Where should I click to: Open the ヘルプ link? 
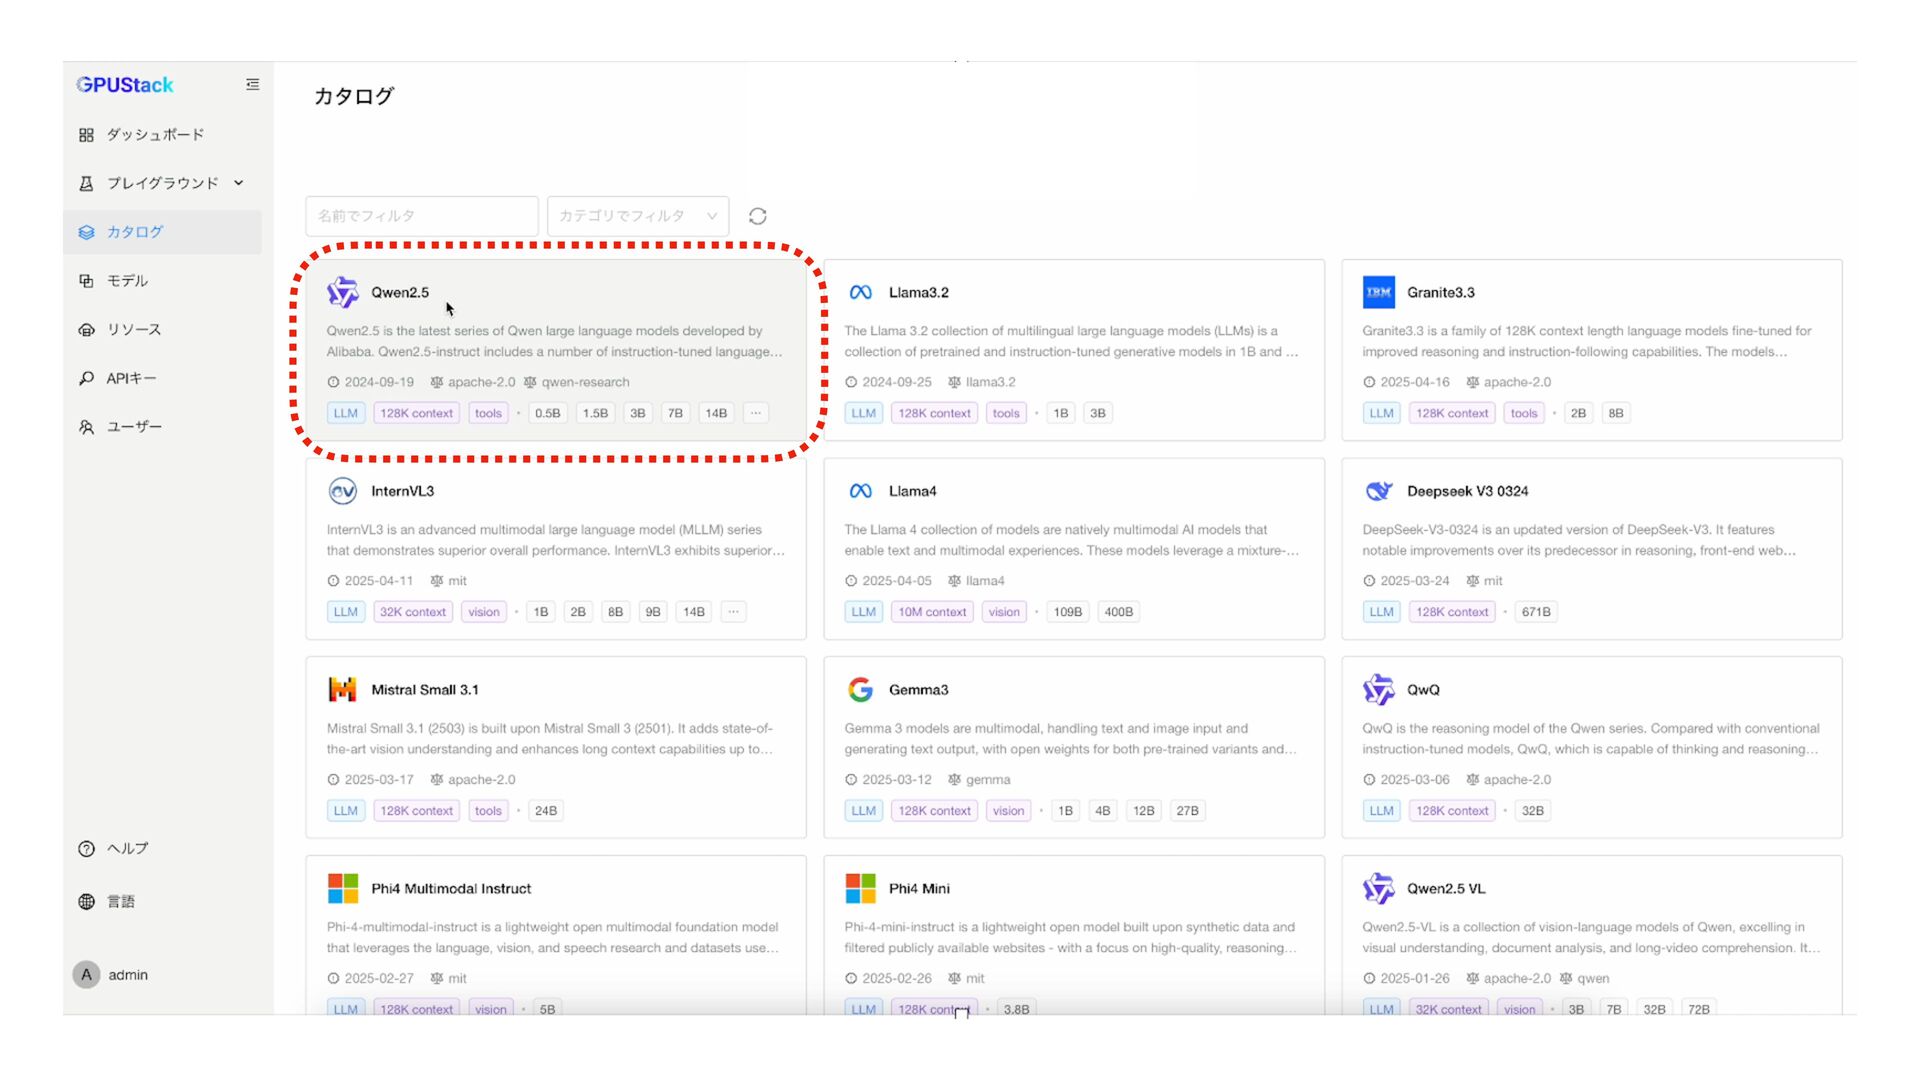tap(127, 849)
